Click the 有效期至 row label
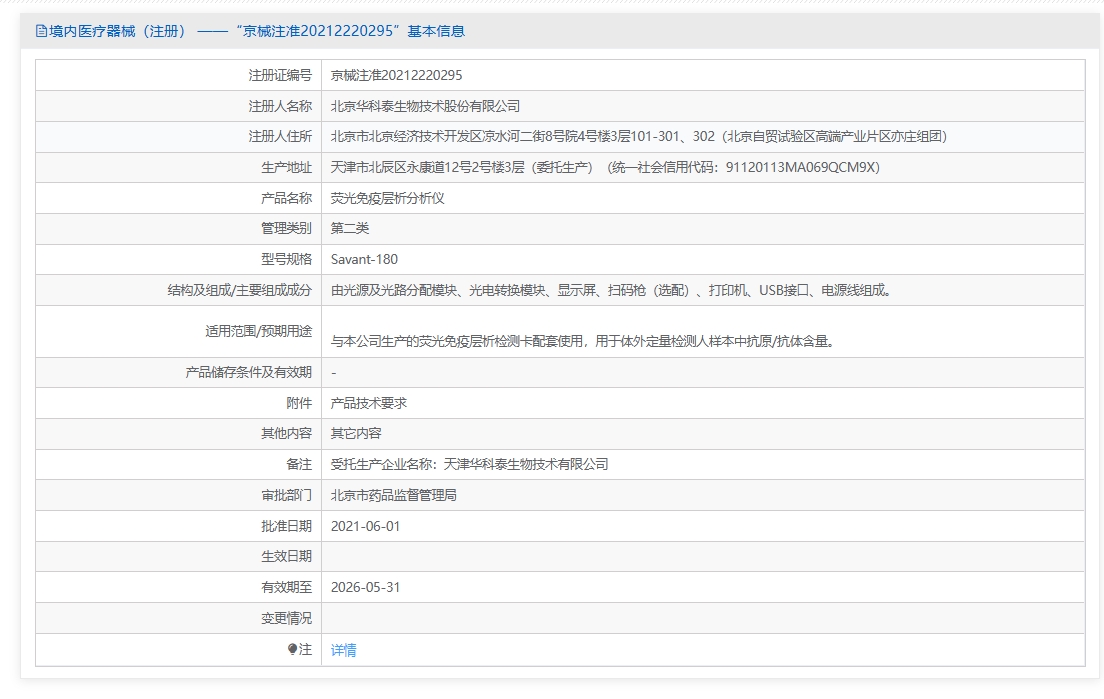The image size is (1104, 699). coord(286,587)
